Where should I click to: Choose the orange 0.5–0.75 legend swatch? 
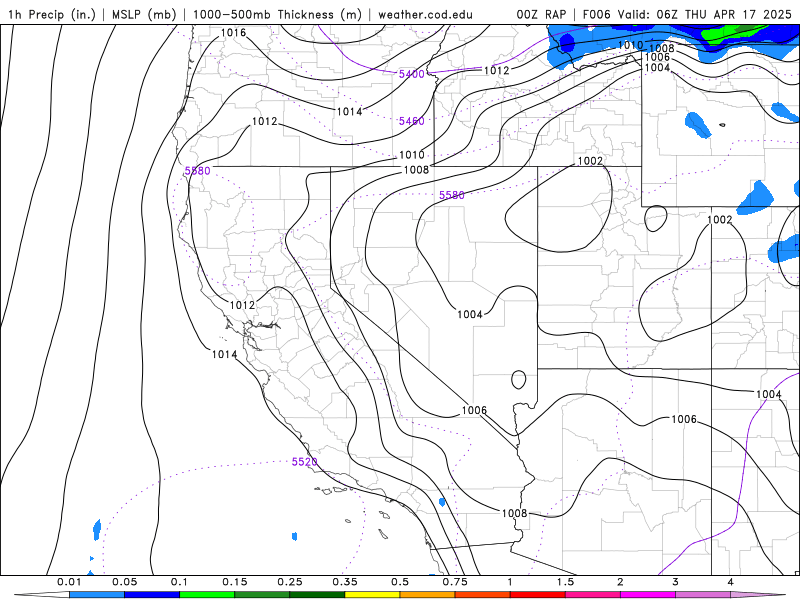(x=428, y=595)
